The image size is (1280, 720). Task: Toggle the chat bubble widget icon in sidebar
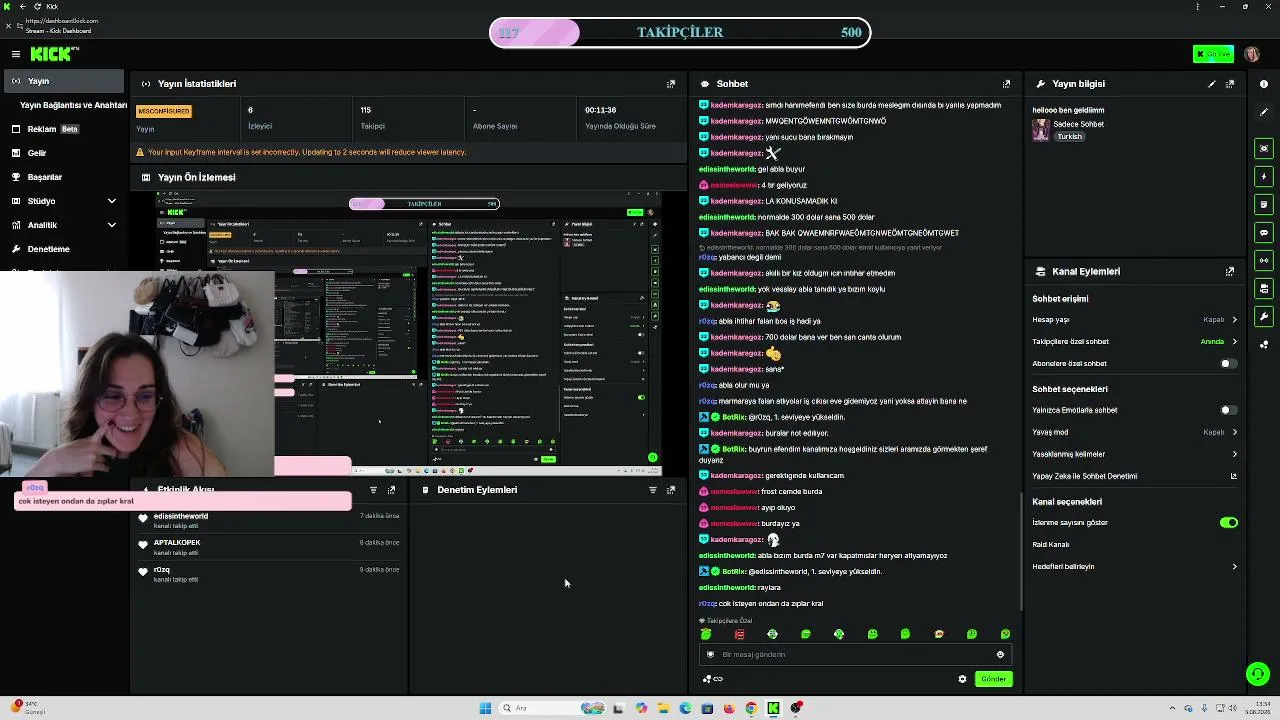pos(1264,233)
